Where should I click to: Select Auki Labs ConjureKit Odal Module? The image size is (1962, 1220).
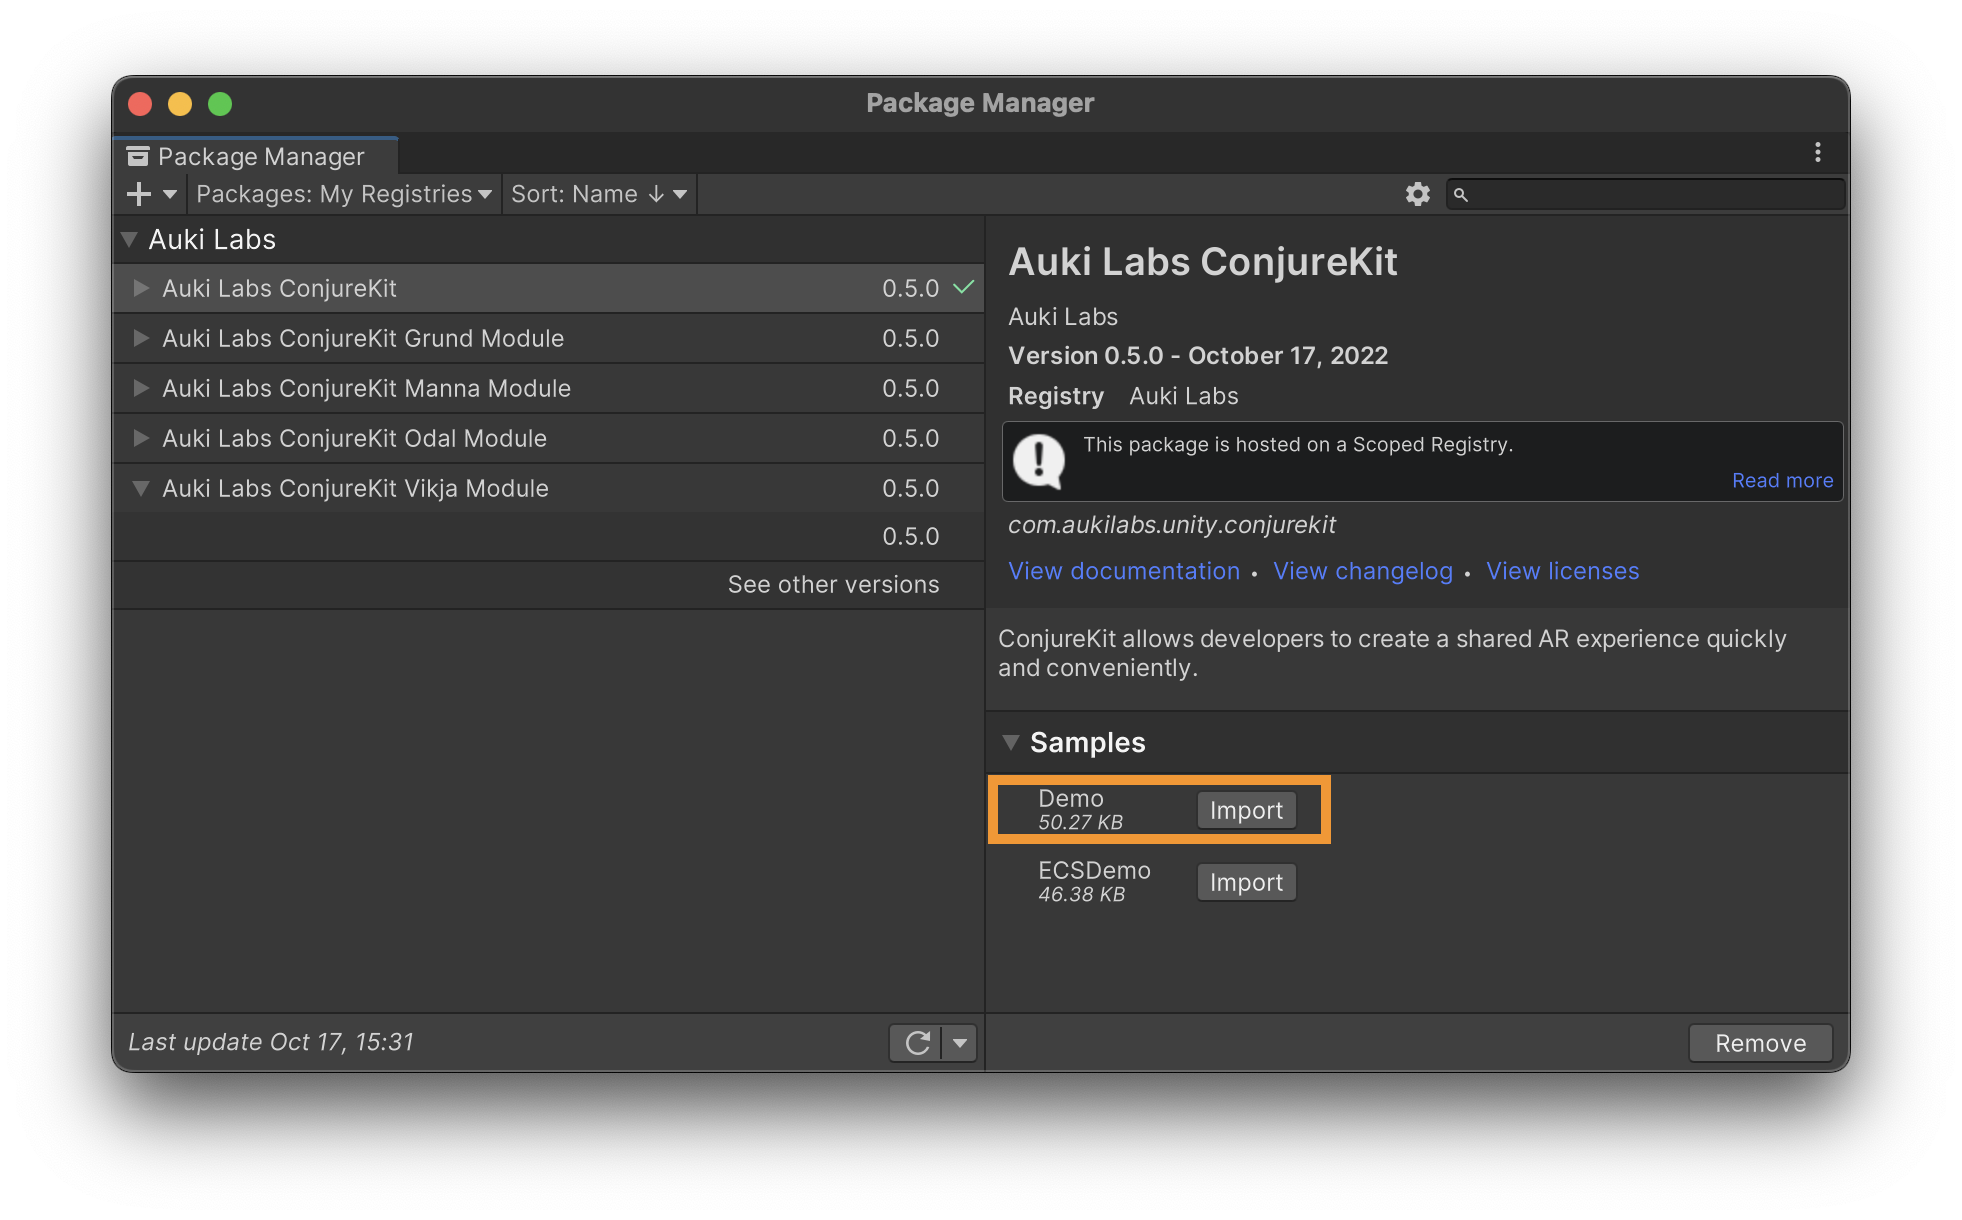[548, 438]
